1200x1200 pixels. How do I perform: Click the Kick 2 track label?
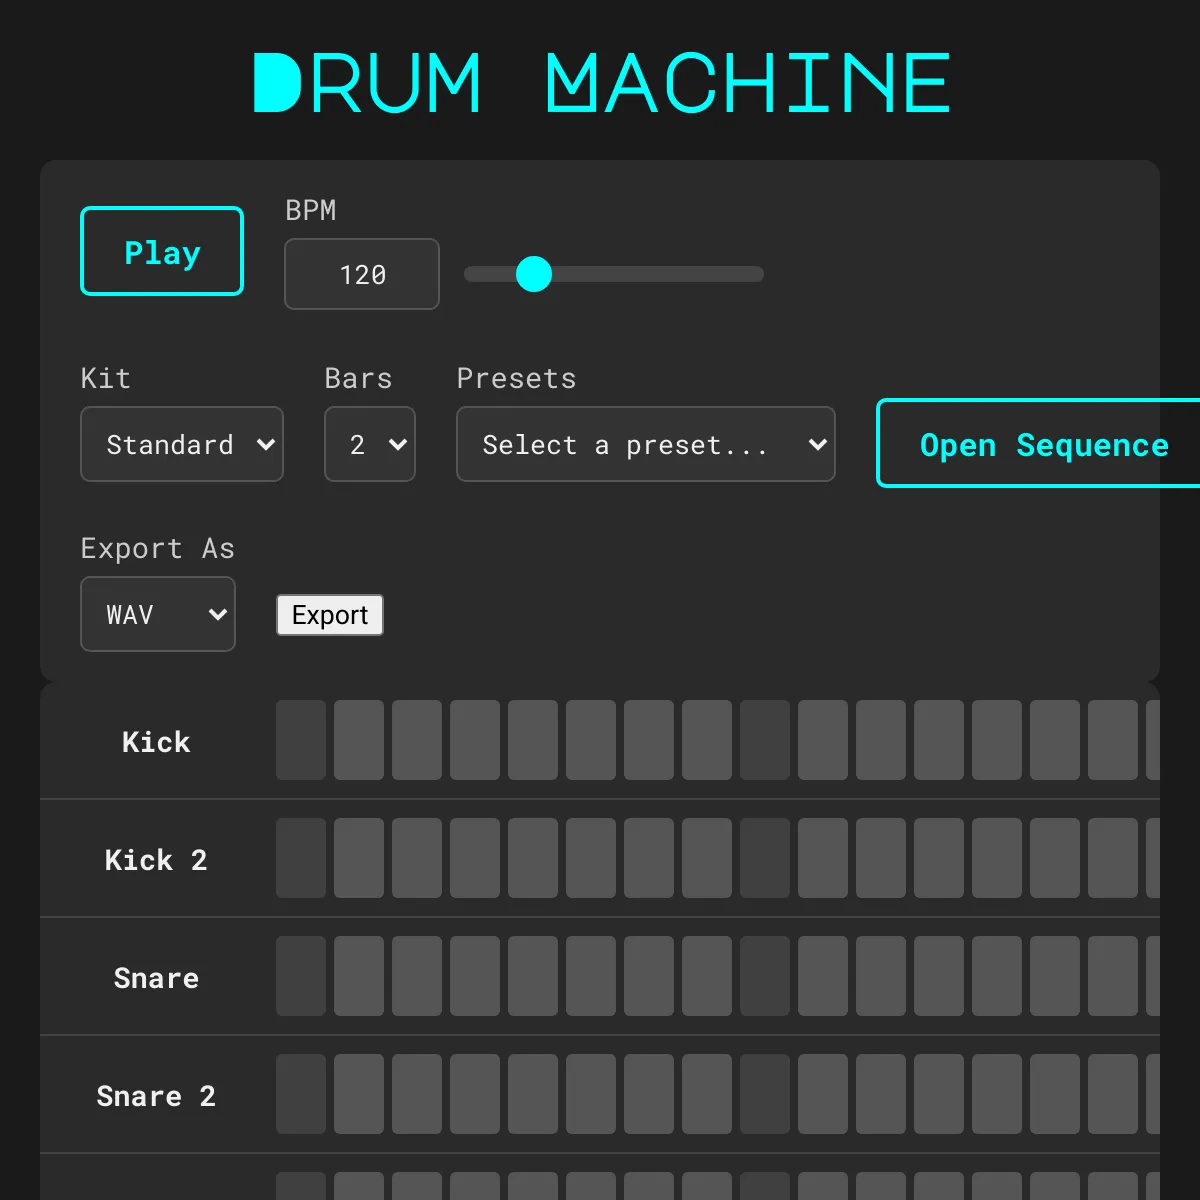point(156,860)
